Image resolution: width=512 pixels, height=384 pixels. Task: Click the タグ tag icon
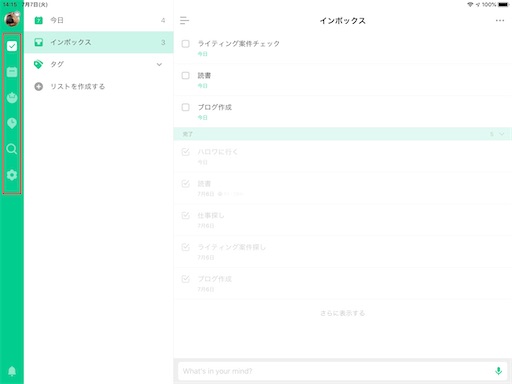(x=39, y=64)
